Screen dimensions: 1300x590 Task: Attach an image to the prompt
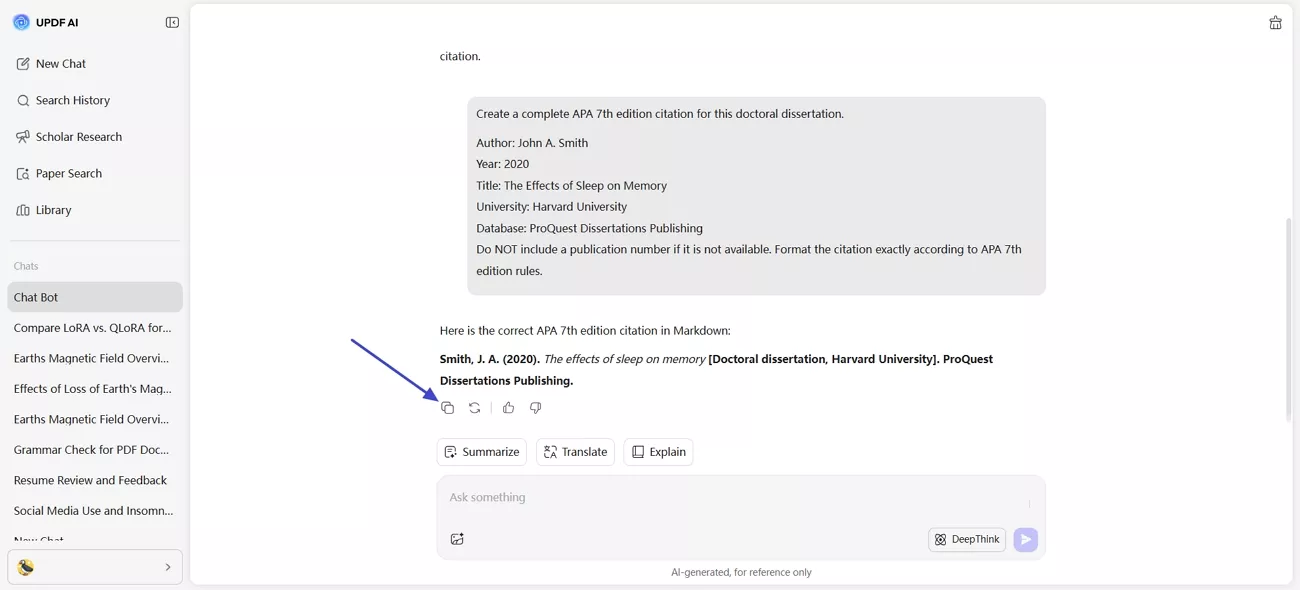pos(457,539)
